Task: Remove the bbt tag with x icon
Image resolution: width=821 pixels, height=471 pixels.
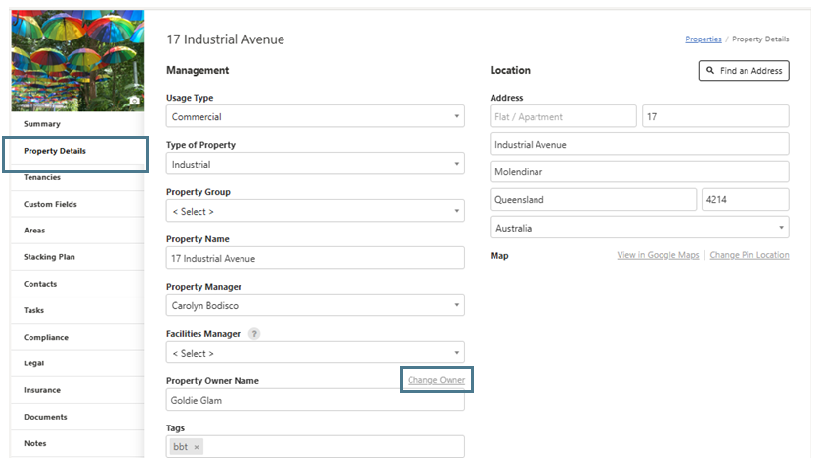Action: 197,447
